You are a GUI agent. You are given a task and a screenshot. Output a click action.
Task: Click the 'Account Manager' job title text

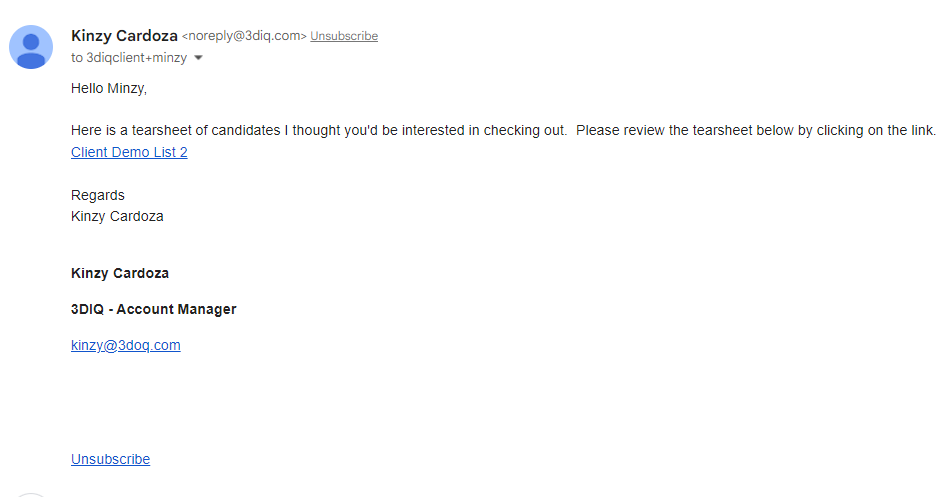(176, 309)
